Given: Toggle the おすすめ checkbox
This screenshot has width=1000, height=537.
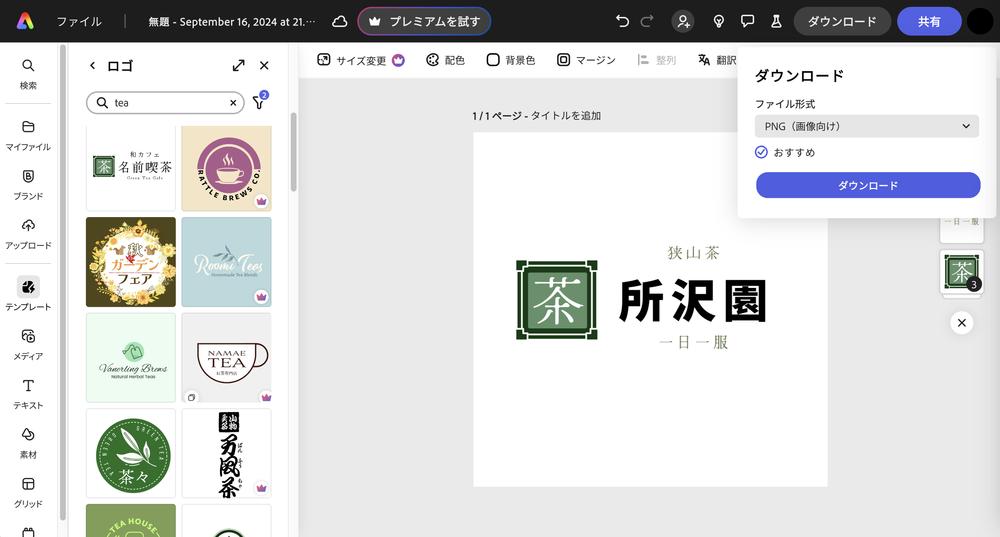Looking at the screenshot, I should 761,152.
